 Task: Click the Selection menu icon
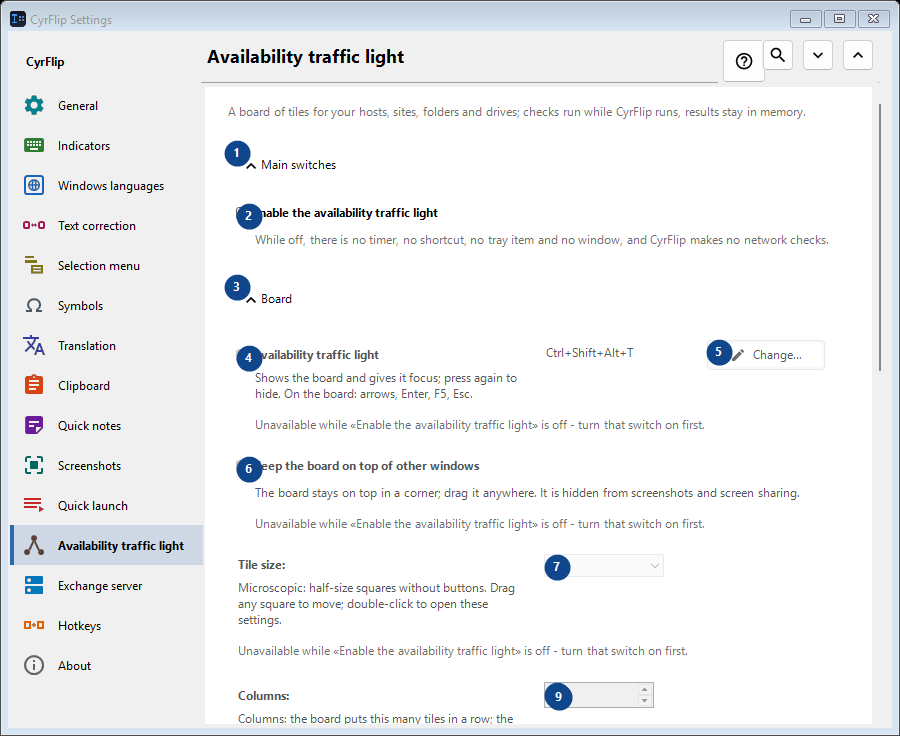point(34,265)
